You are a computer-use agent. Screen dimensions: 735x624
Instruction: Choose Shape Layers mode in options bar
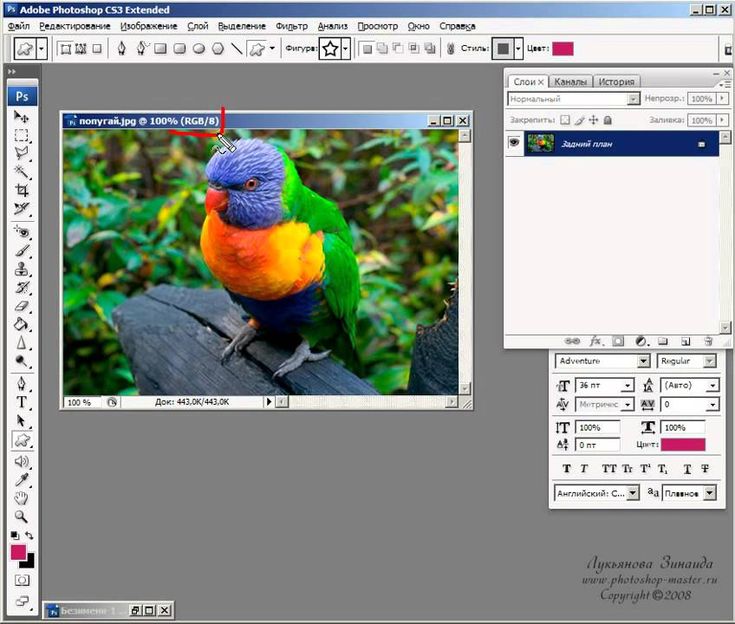[x=66, y=49]
